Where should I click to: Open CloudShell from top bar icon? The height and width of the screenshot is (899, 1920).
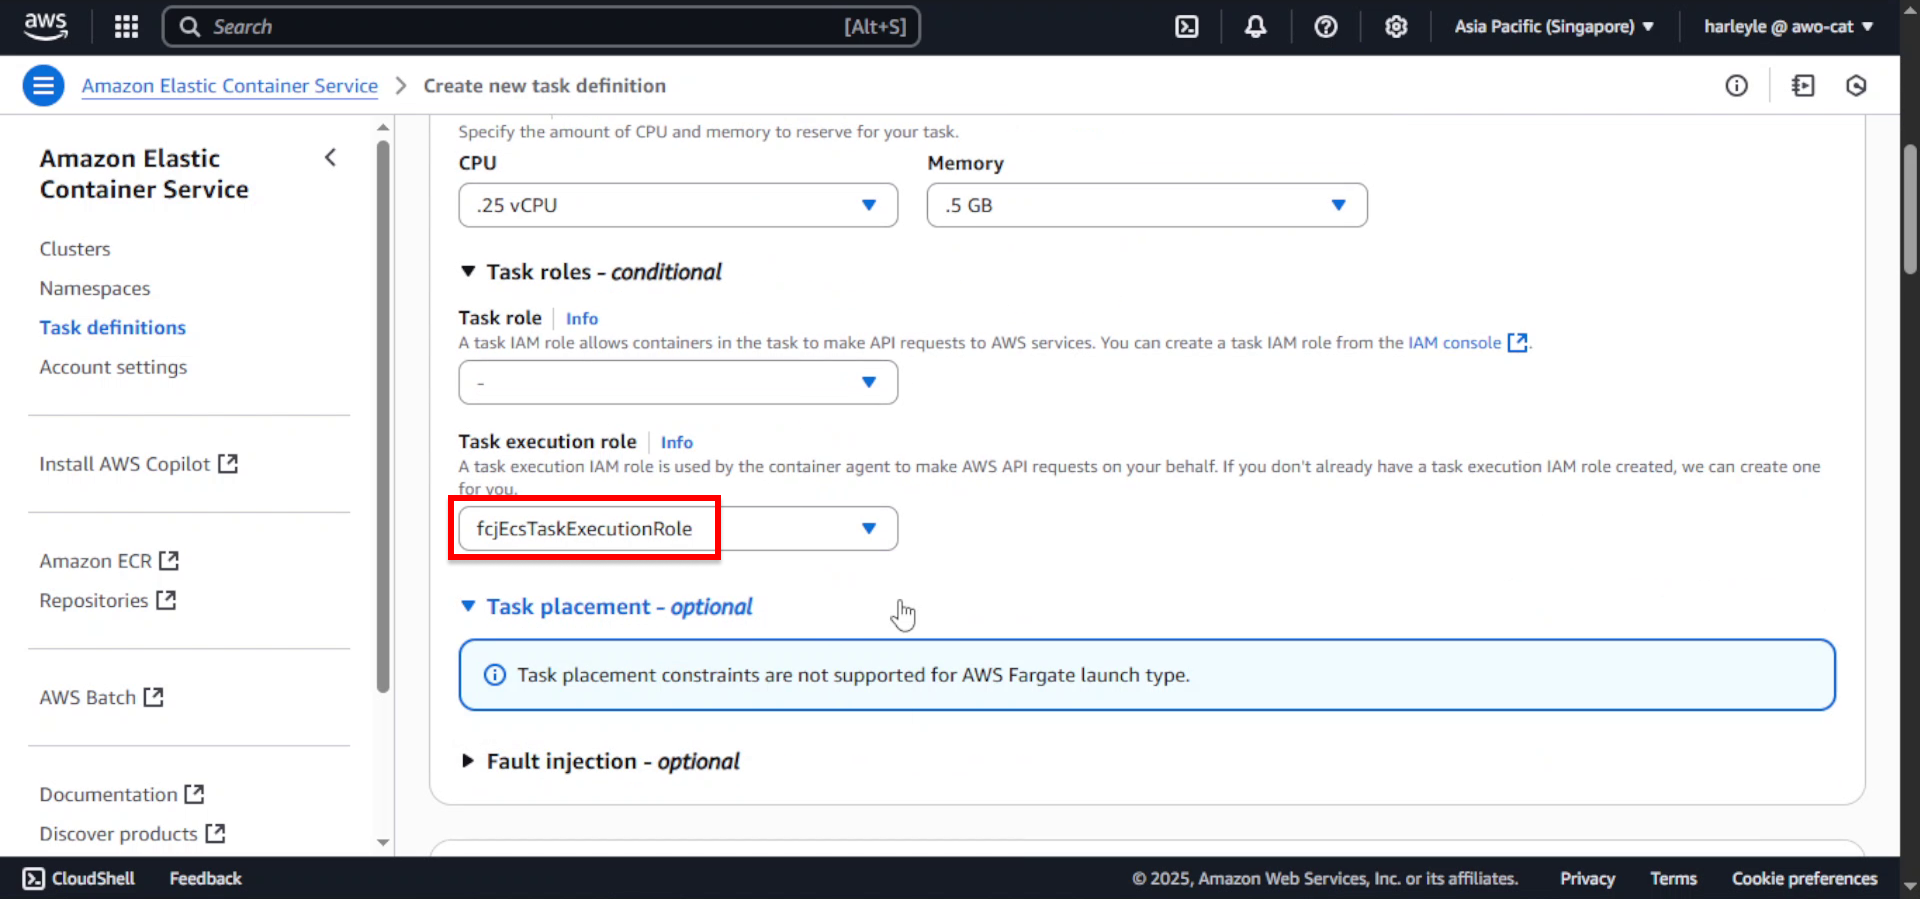tap(1186, 27)
